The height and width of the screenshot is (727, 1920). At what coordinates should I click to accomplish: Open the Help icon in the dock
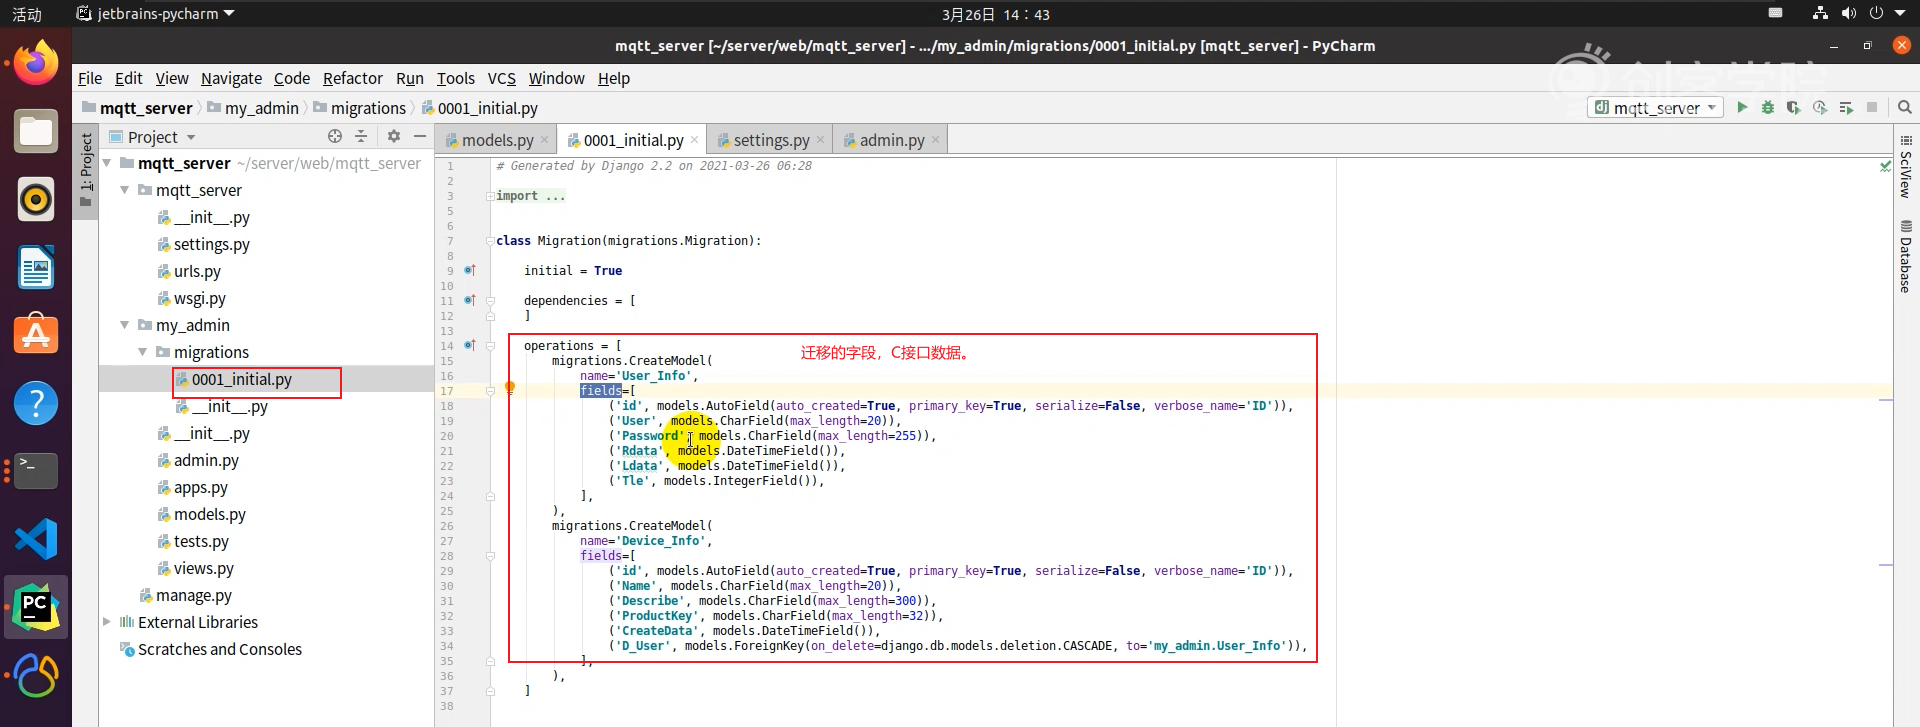click(36, 403)
